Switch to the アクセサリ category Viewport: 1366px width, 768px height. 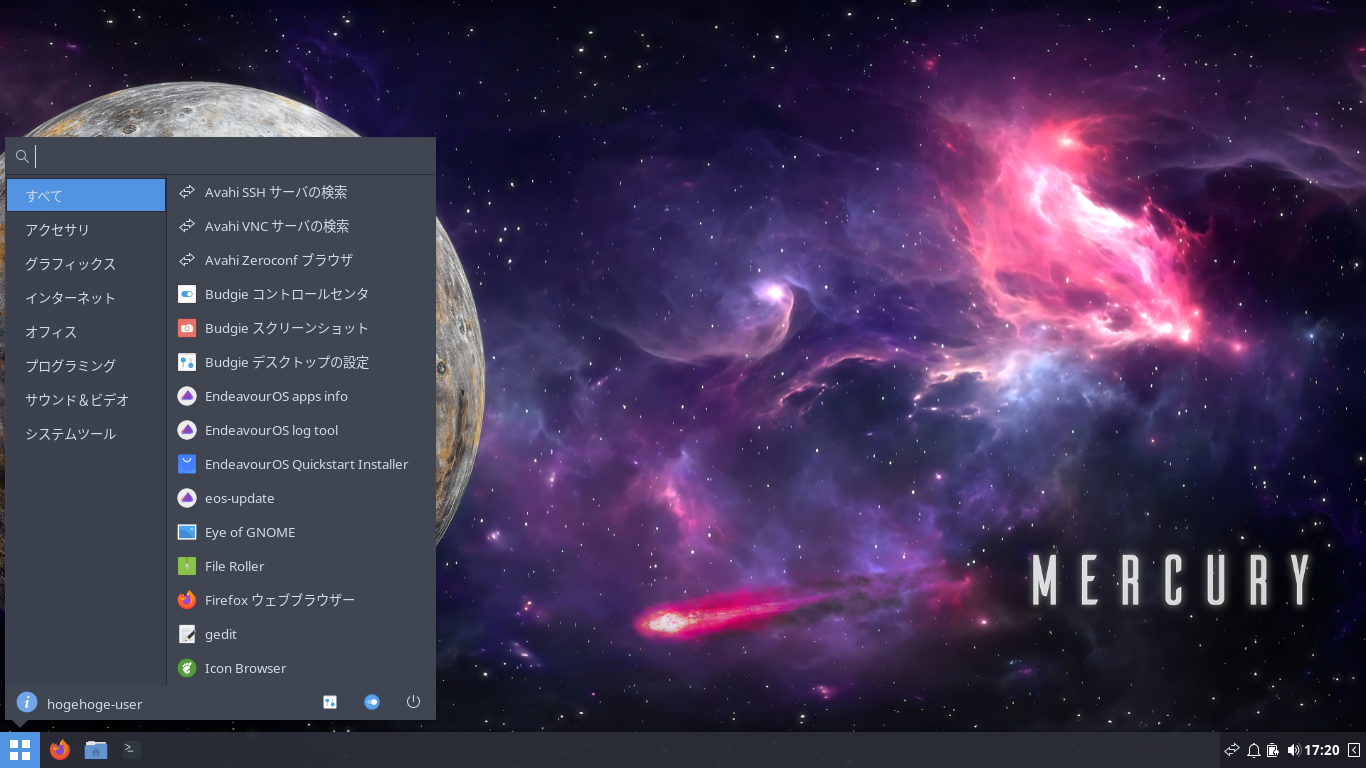tap(86, 230)
